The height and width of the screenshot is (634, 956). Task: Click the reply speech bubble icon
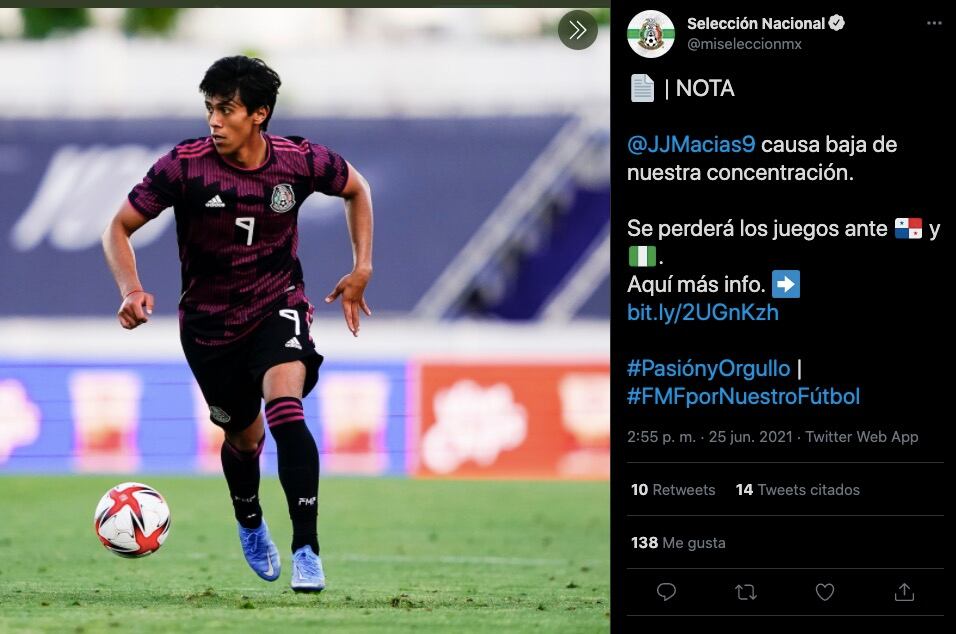[666, 592]
